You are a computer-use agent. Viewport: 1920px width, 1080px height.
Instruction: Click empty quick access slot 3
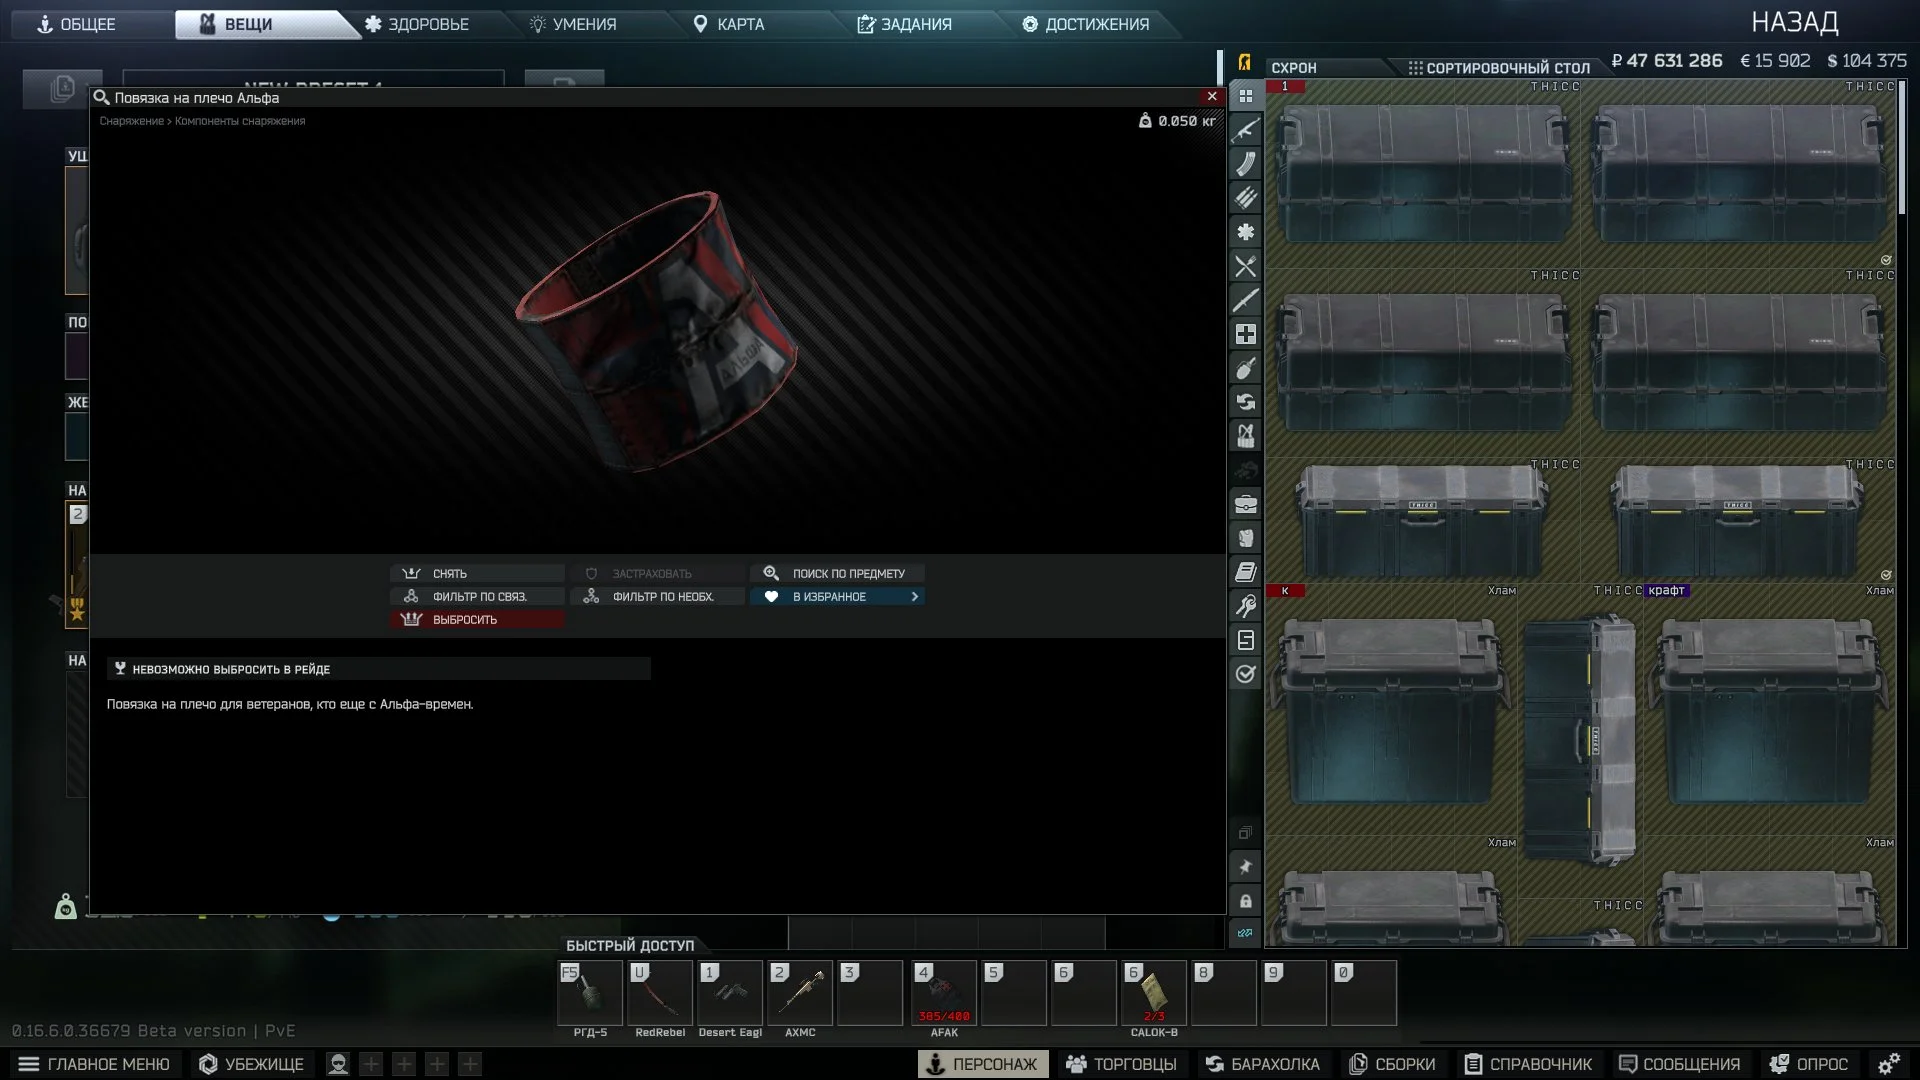tap(870, 993)
